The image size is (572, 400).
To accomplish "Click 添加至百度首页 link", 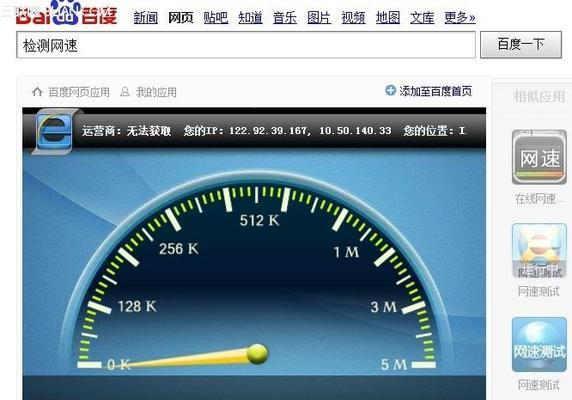I will [436, 91].
